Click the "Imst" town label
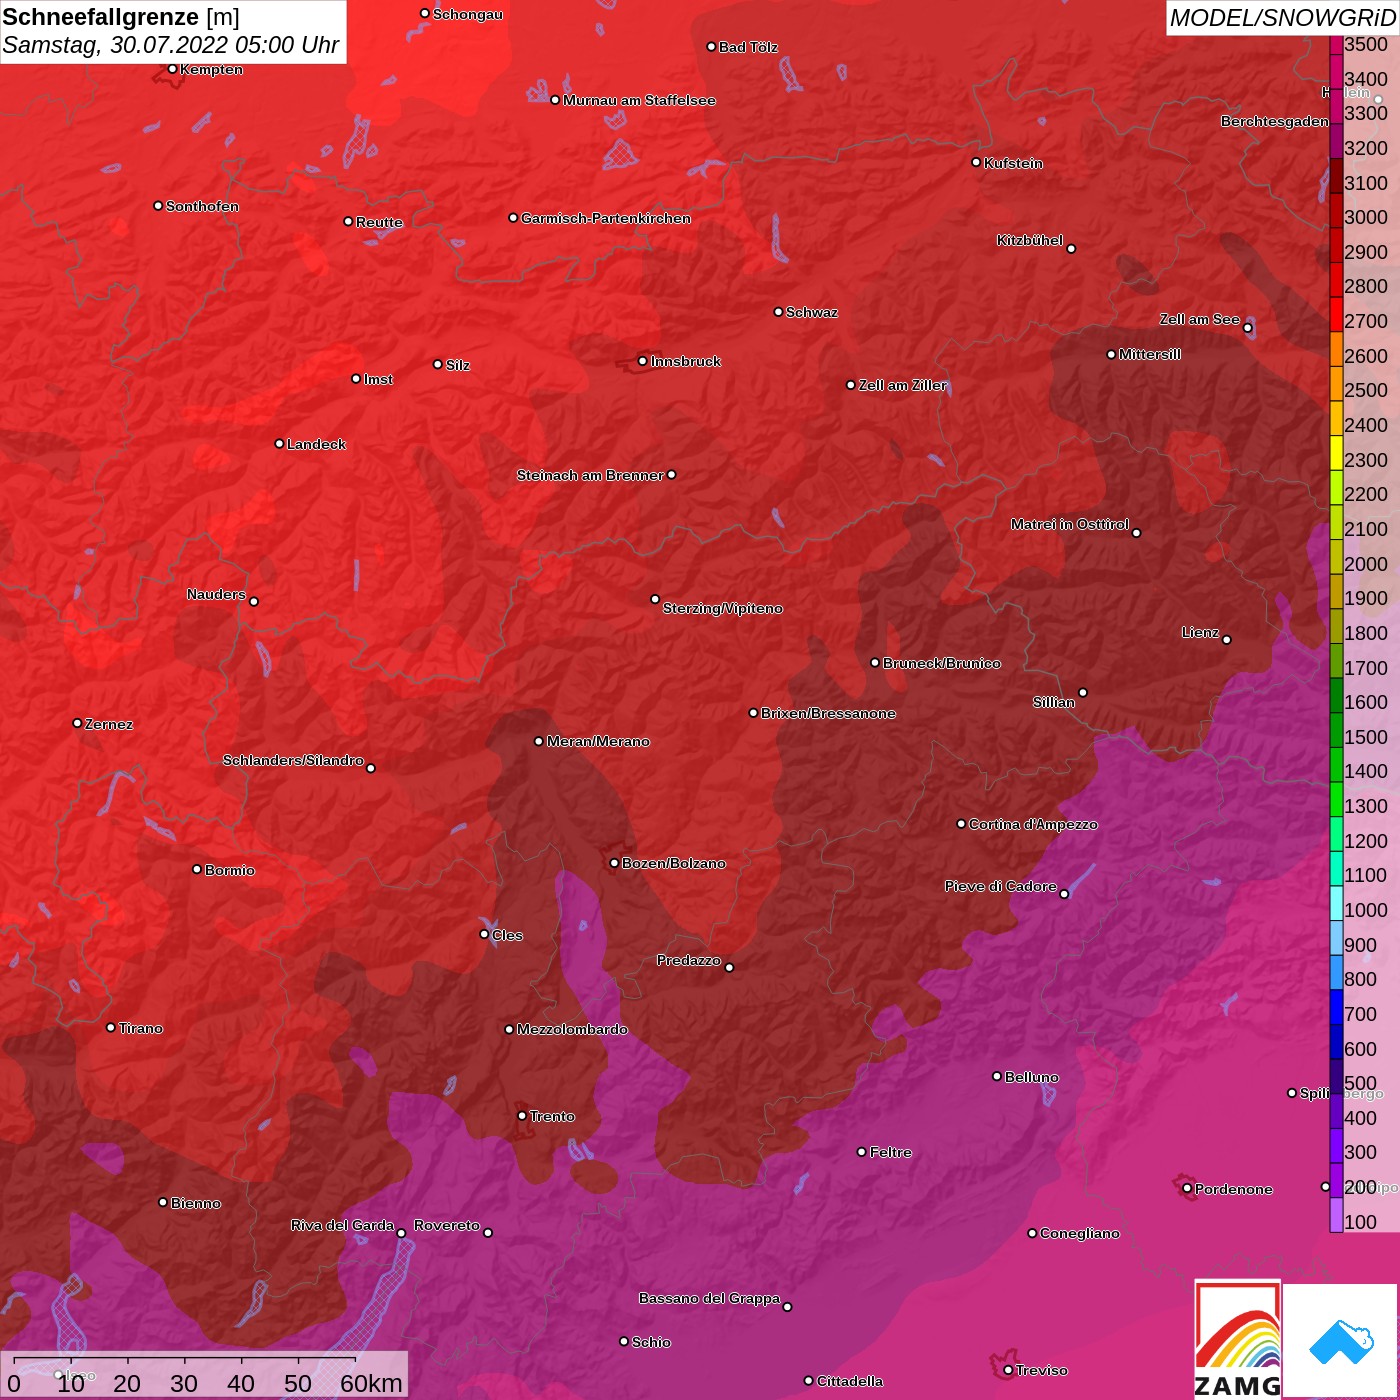Image resolution: width=1400 pixels, height=1400 pixels. point(378,379)
